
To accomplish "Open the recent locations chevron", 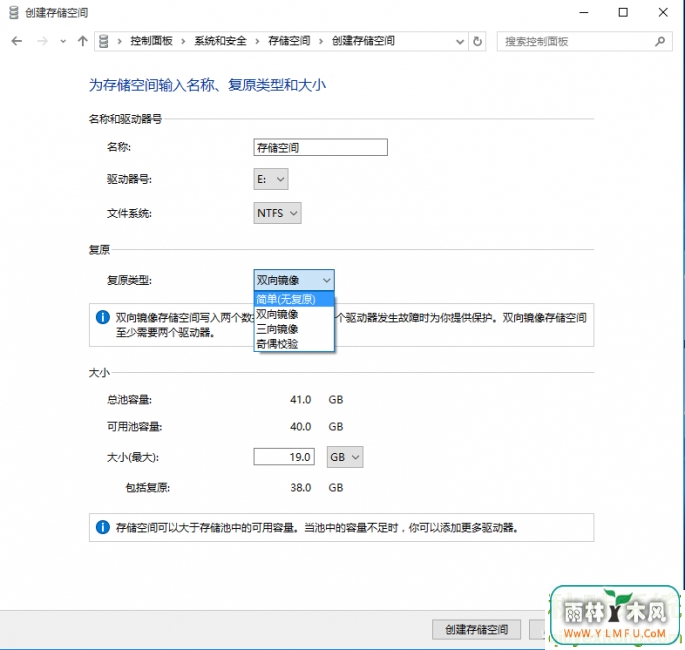I will (63, 41).
